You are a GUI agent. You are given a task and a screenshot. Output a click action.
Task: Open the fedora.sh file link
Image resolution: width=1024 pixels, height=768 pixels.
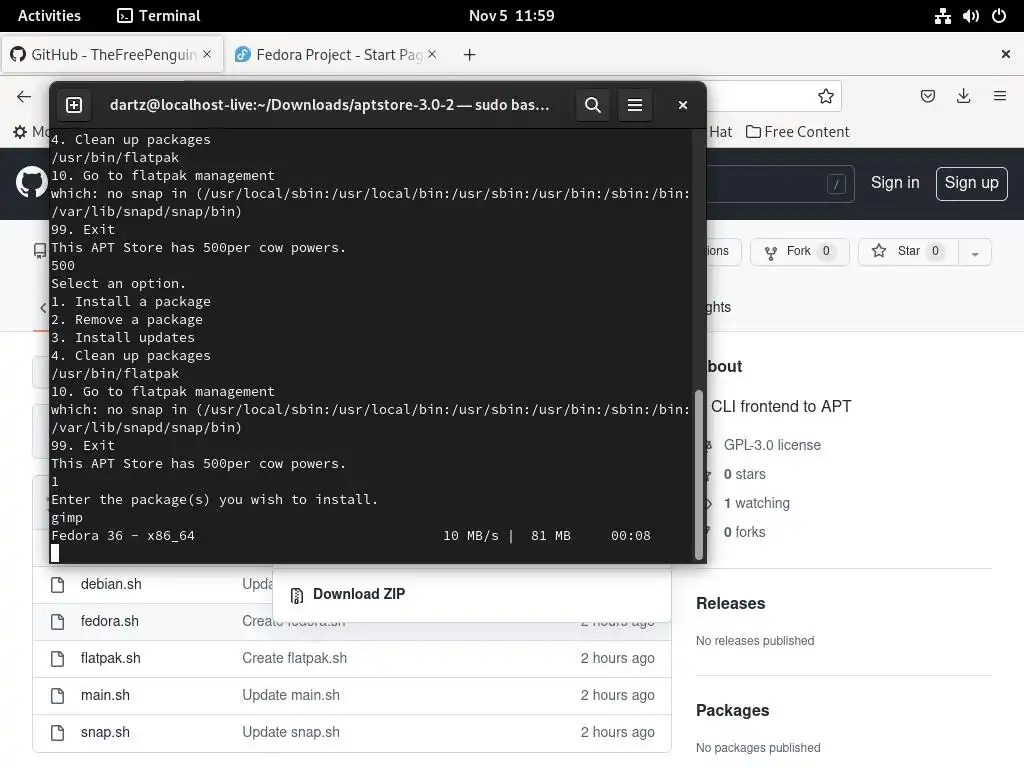tap(110, 621)
